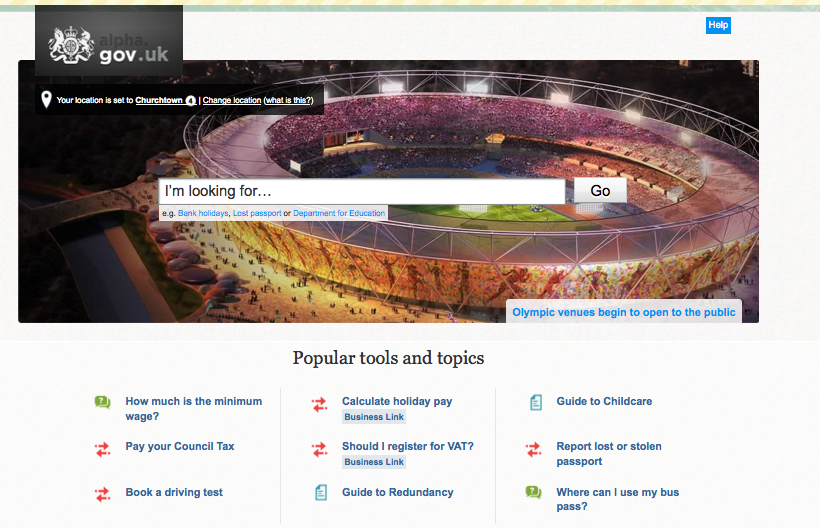Screen dimensions: 820x528
Task: Open the Pay your Council Tax link
Action: (x=180, y=446)
